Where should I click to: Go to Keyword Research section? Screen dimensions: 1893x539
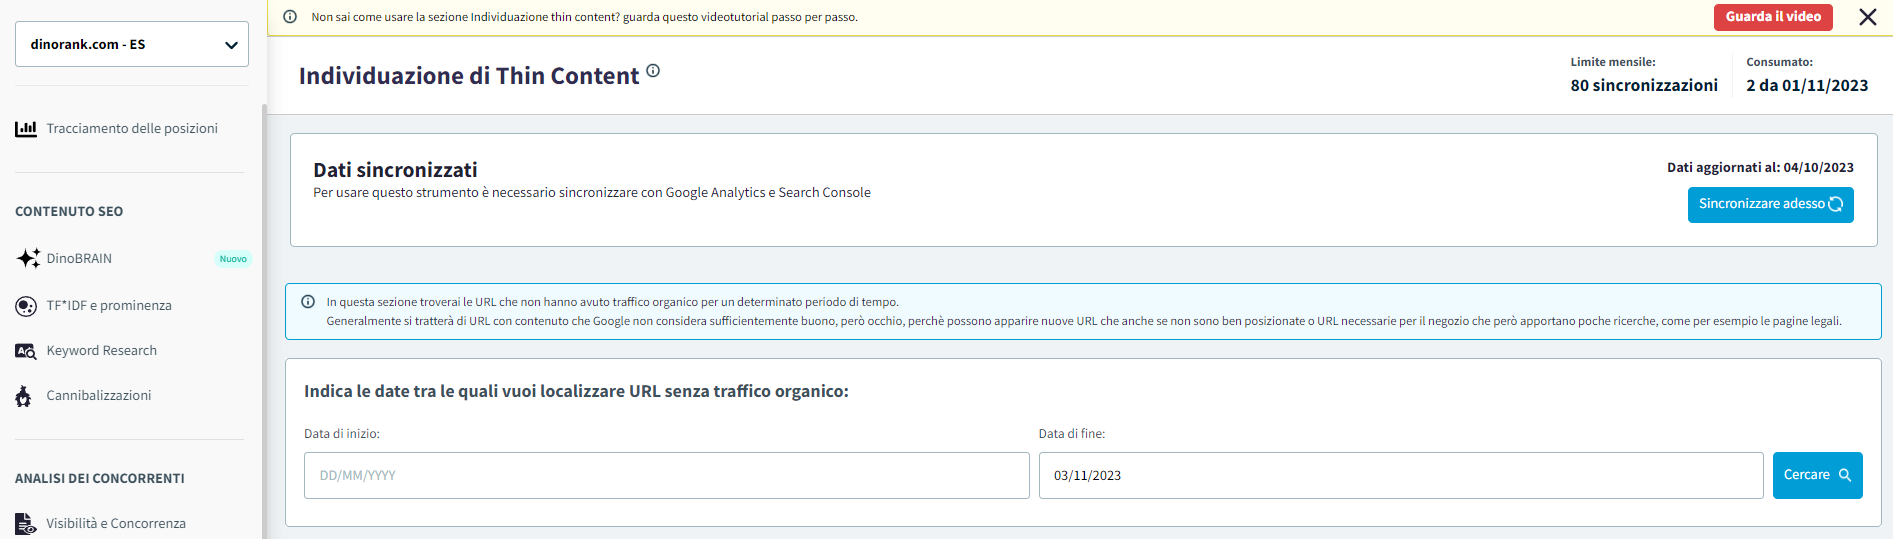click(101, 351)
